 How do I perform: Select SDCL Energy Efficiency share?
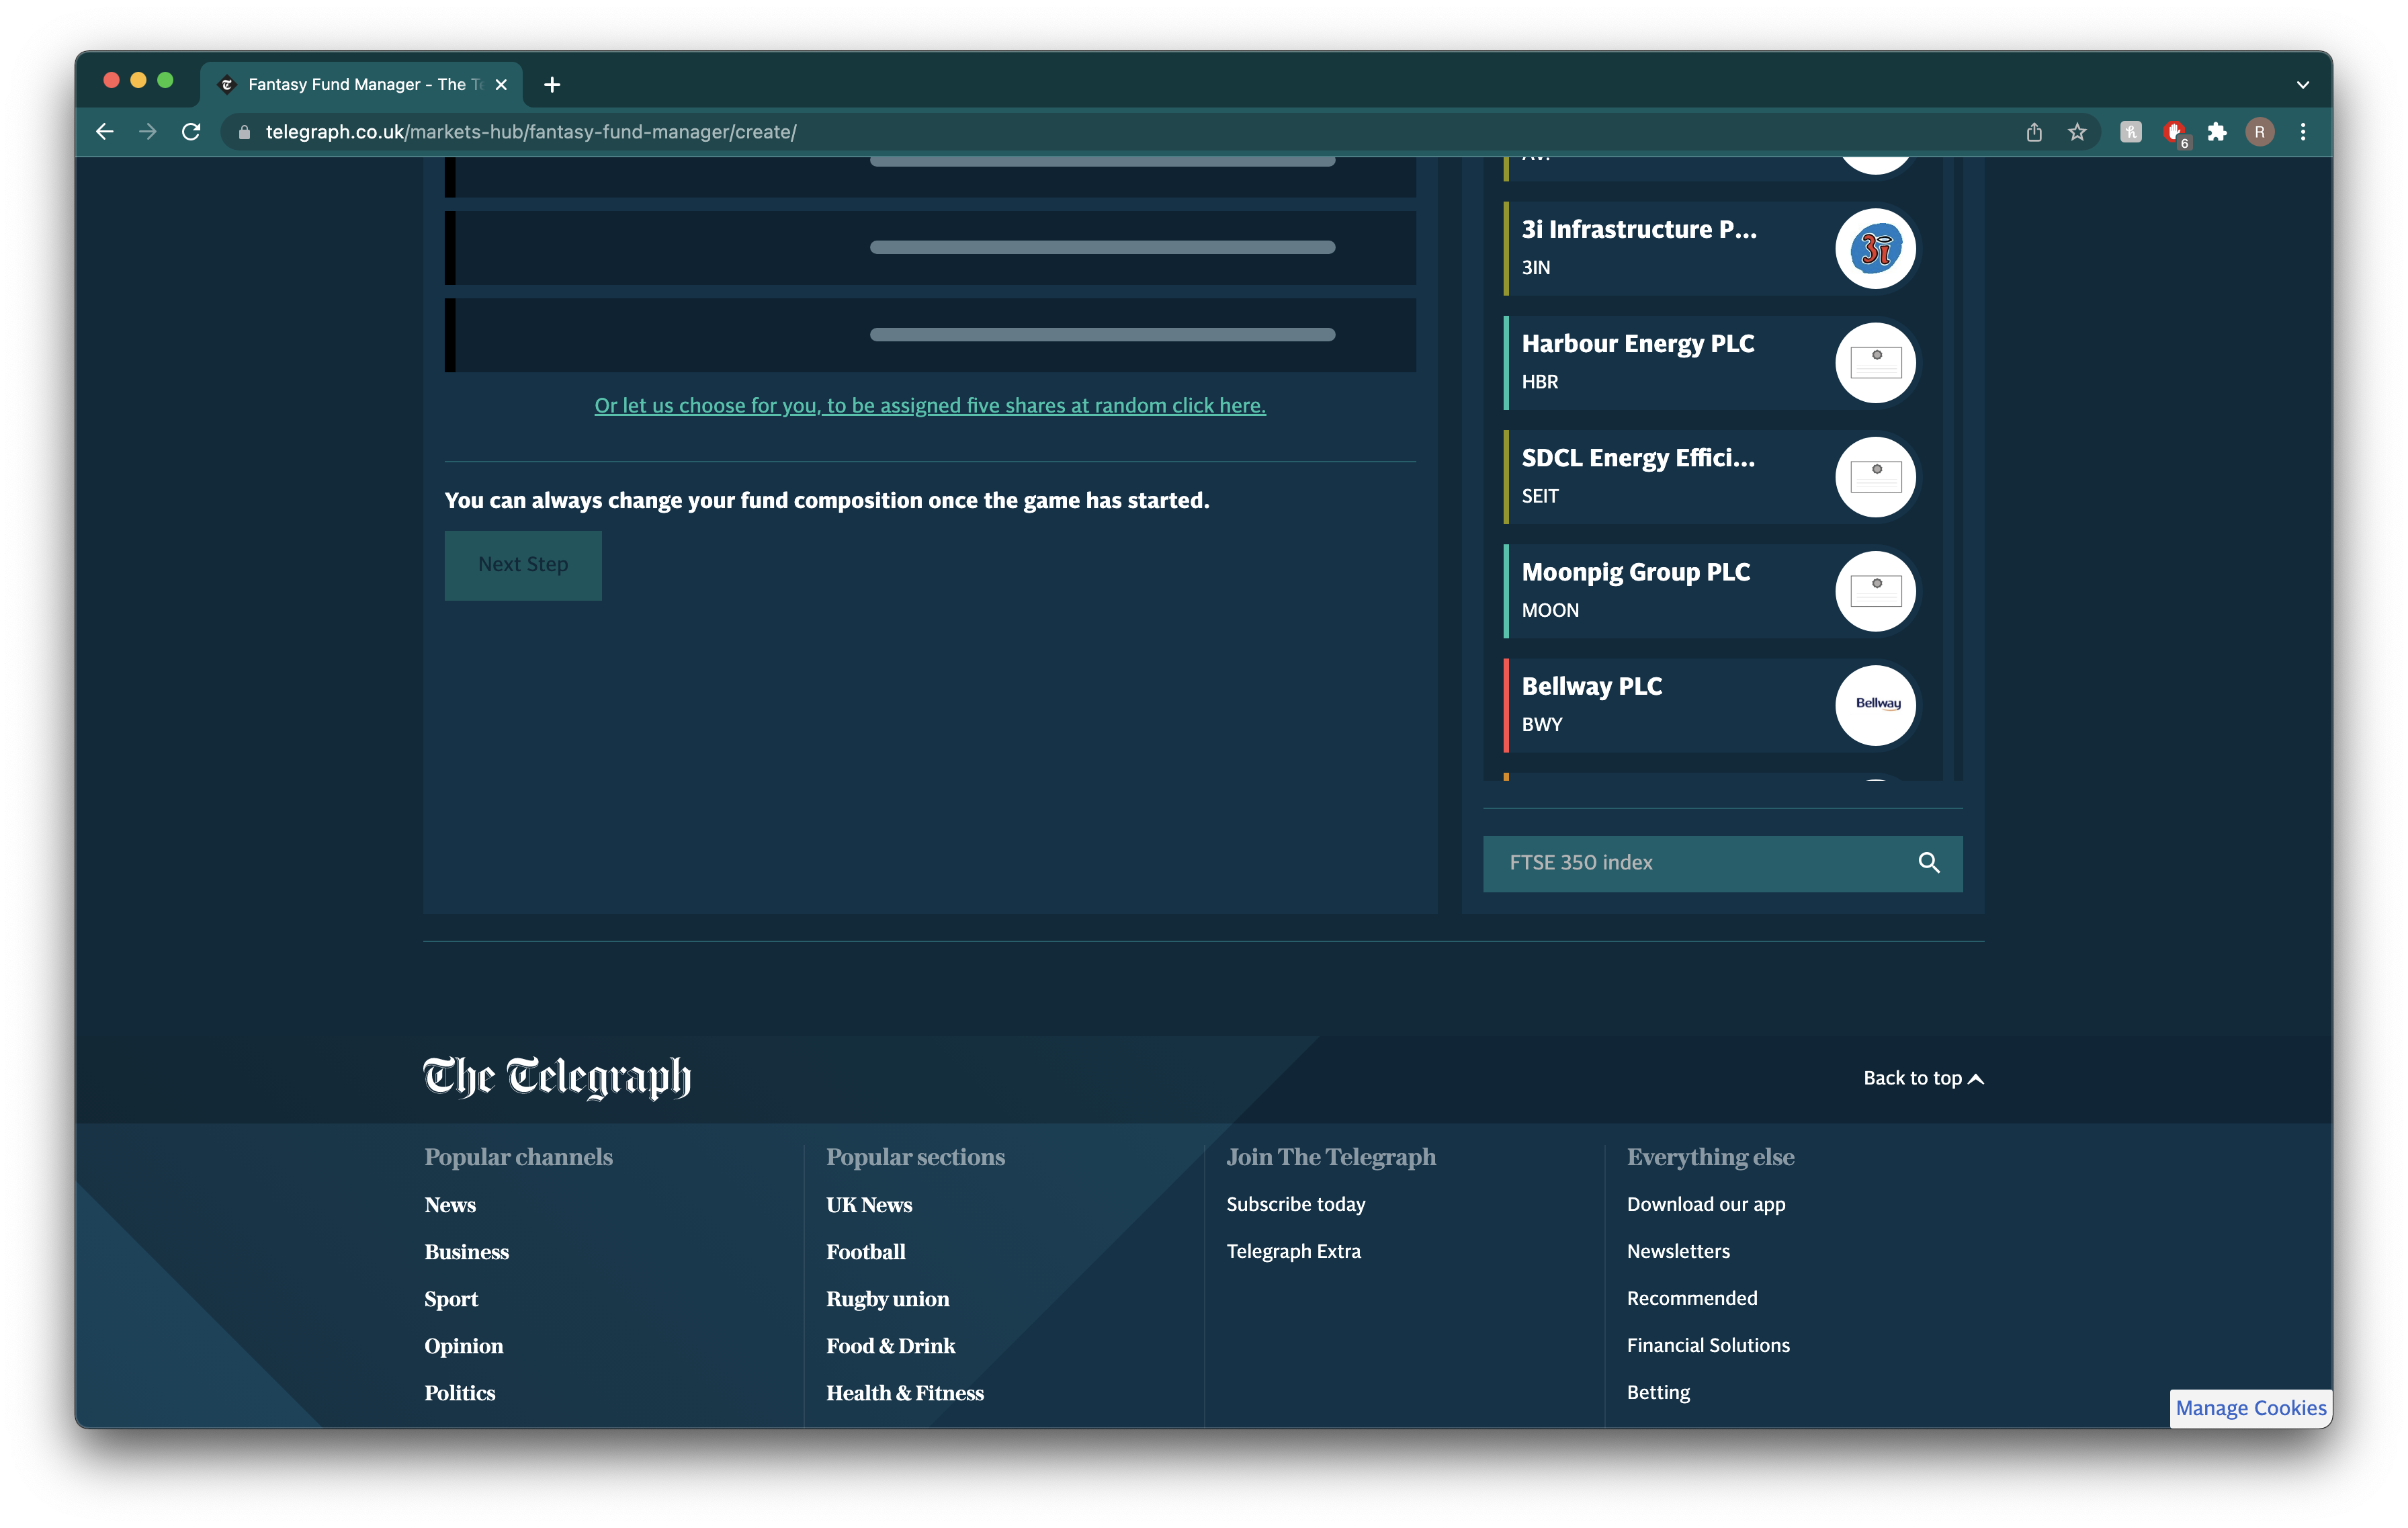tap(1713, 477)
